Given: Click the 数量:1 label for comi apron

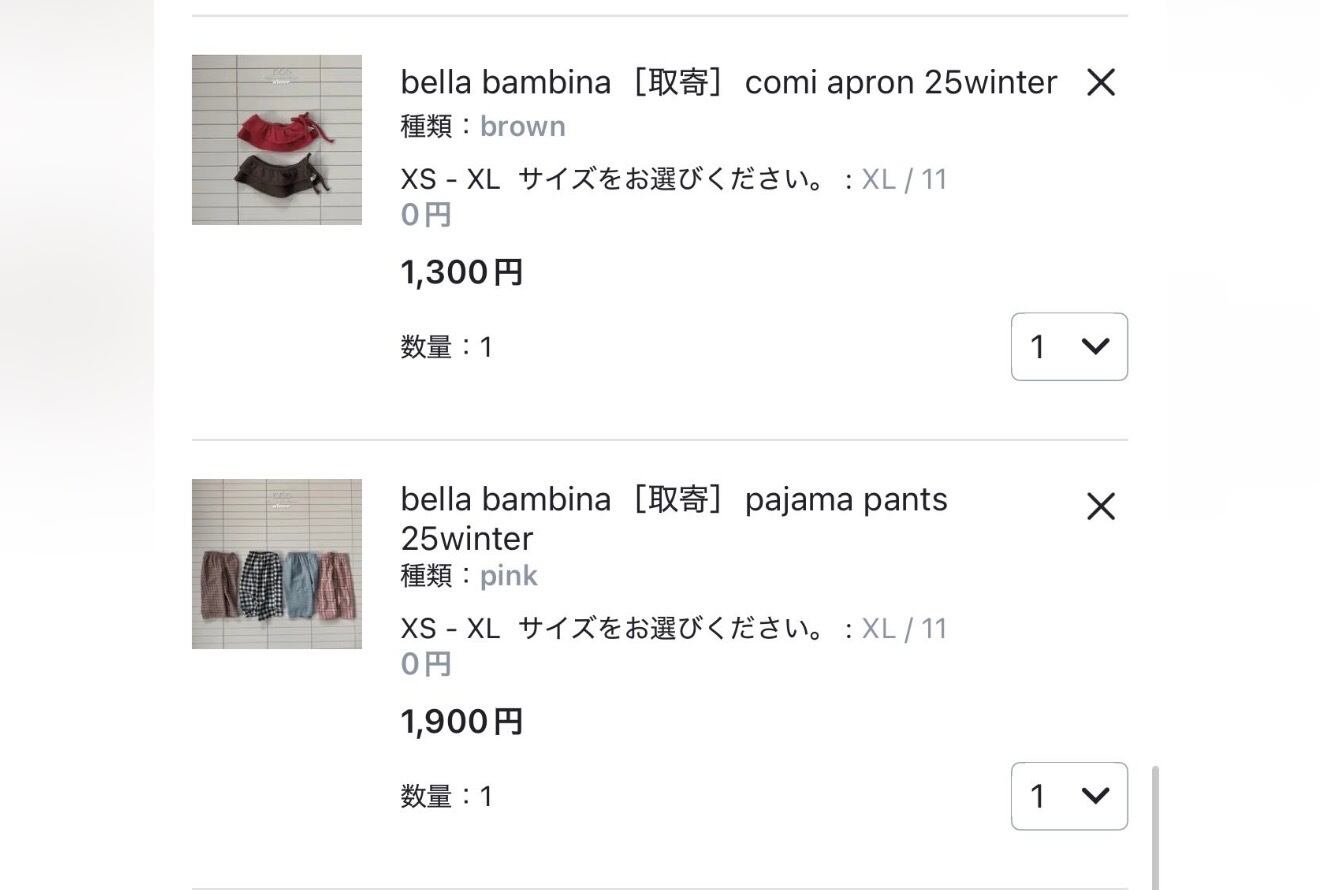Looking at the screenshot, I should 447,347.
